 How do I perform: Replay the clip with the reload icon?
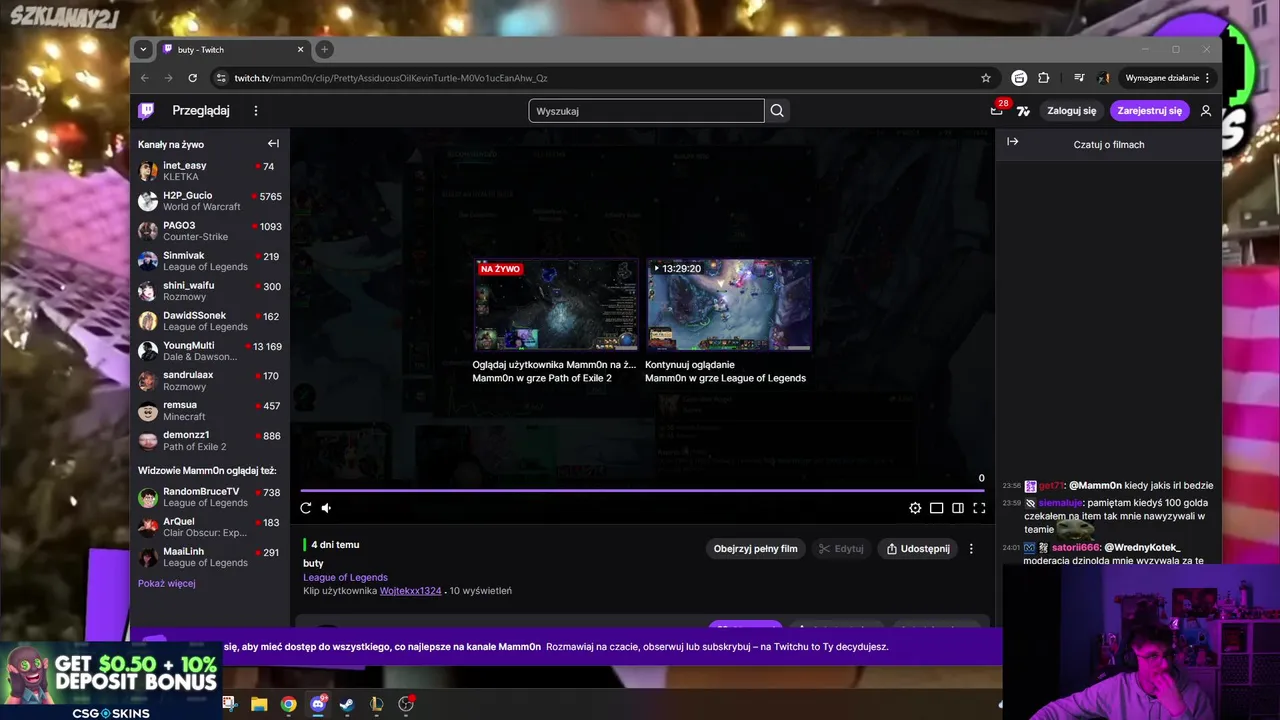tap(306, 508)
